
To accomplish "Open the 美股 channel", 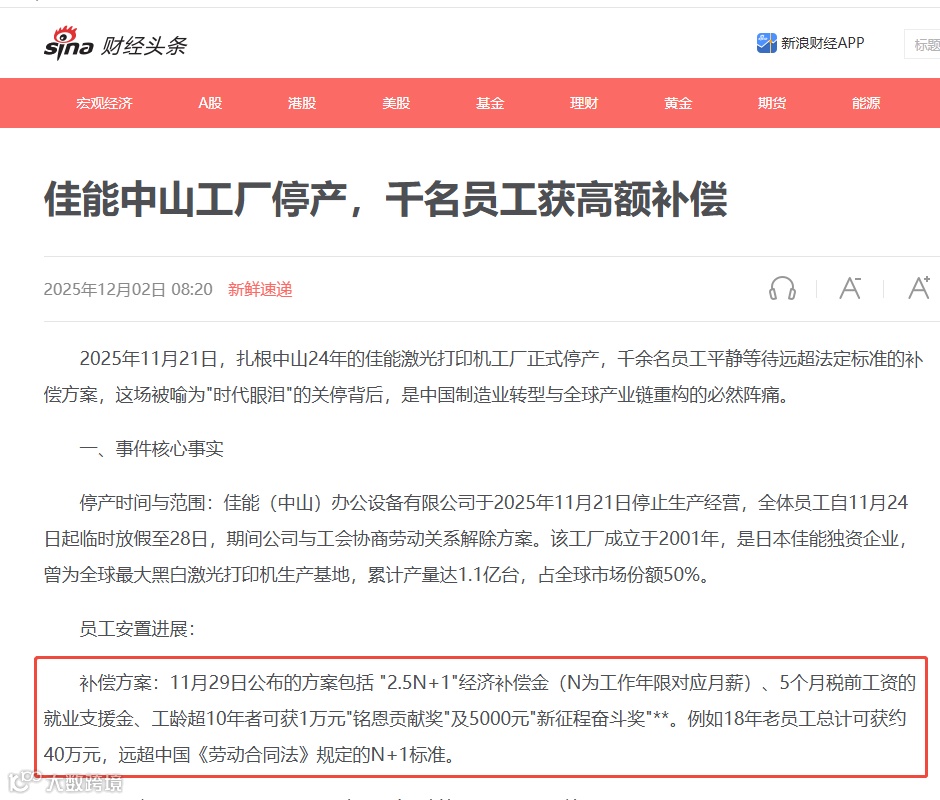I will [x=396, y=103].
